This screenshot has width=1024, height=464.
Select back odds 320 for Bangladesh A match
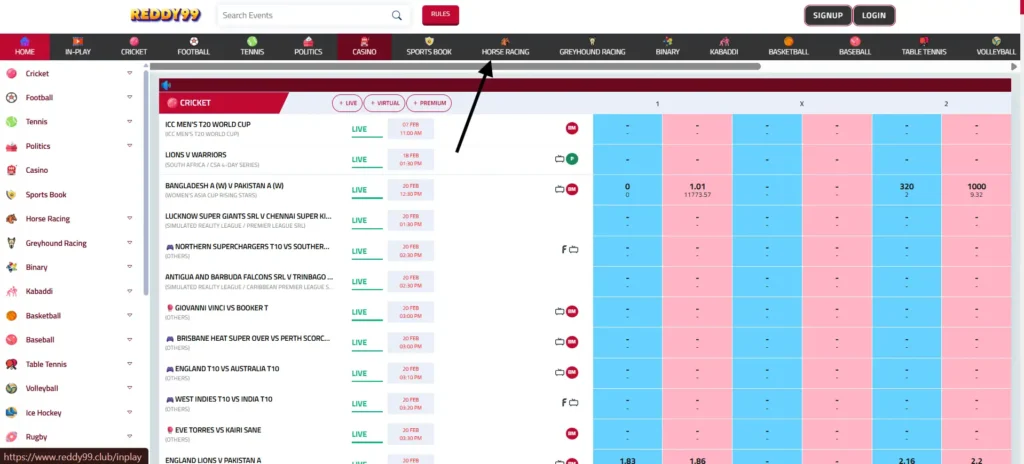click(906, 190)
